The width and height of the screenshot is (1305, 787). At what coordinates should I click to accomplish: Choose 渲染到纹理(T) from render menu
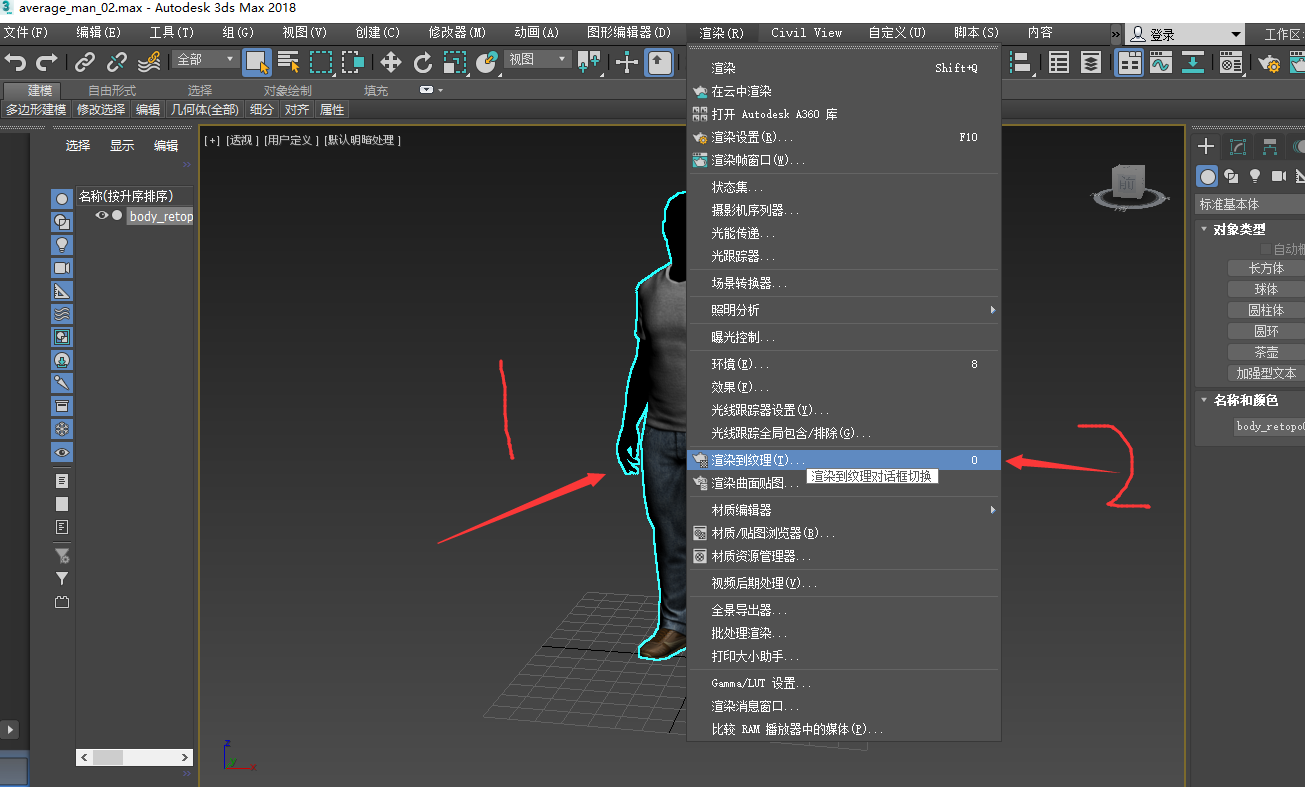[845, 460]
